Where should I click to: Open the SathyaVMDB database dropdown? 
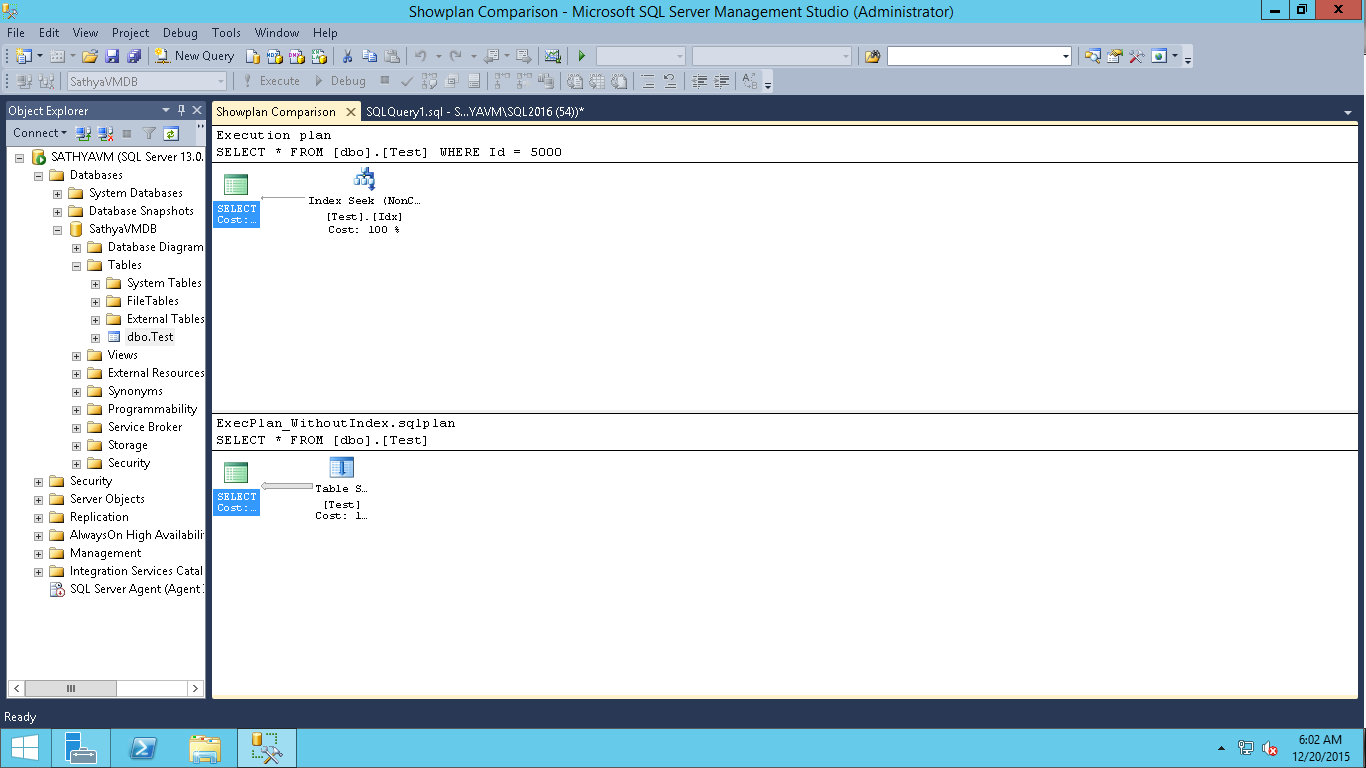221,81
